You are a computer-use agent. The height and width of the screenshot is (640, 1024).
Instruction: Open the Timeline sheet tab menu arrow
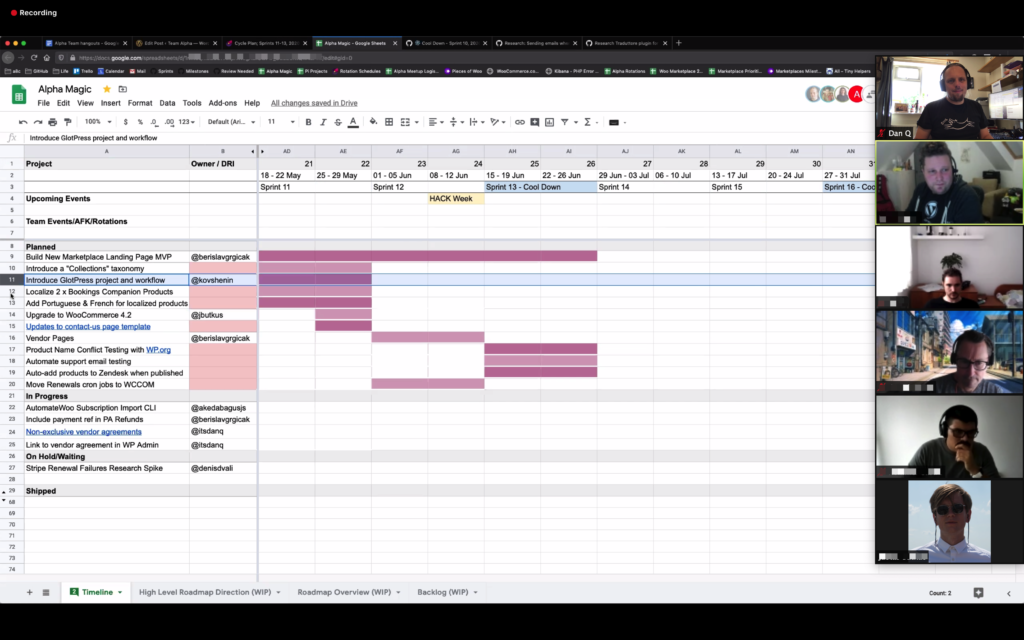[x=117, y=591]
